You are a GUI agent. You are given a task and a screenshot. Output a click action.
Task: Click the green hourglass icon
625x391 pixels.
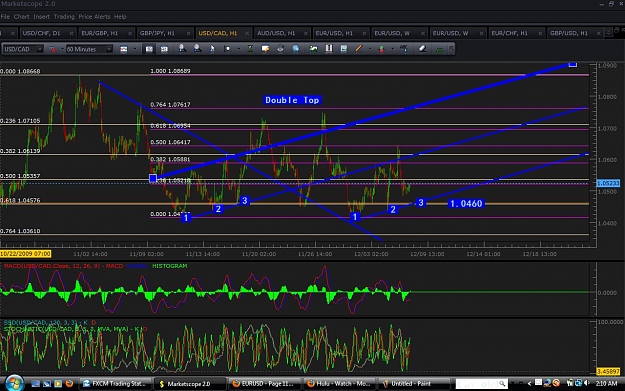[250, 49]
